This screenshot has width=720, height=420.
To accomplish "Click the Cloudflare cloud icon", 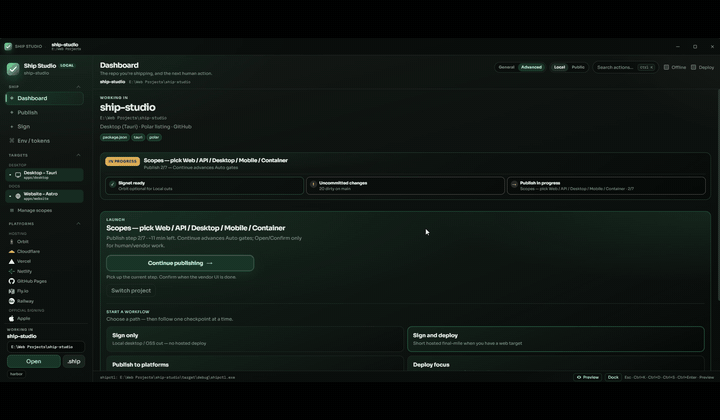I will [11, 252].
